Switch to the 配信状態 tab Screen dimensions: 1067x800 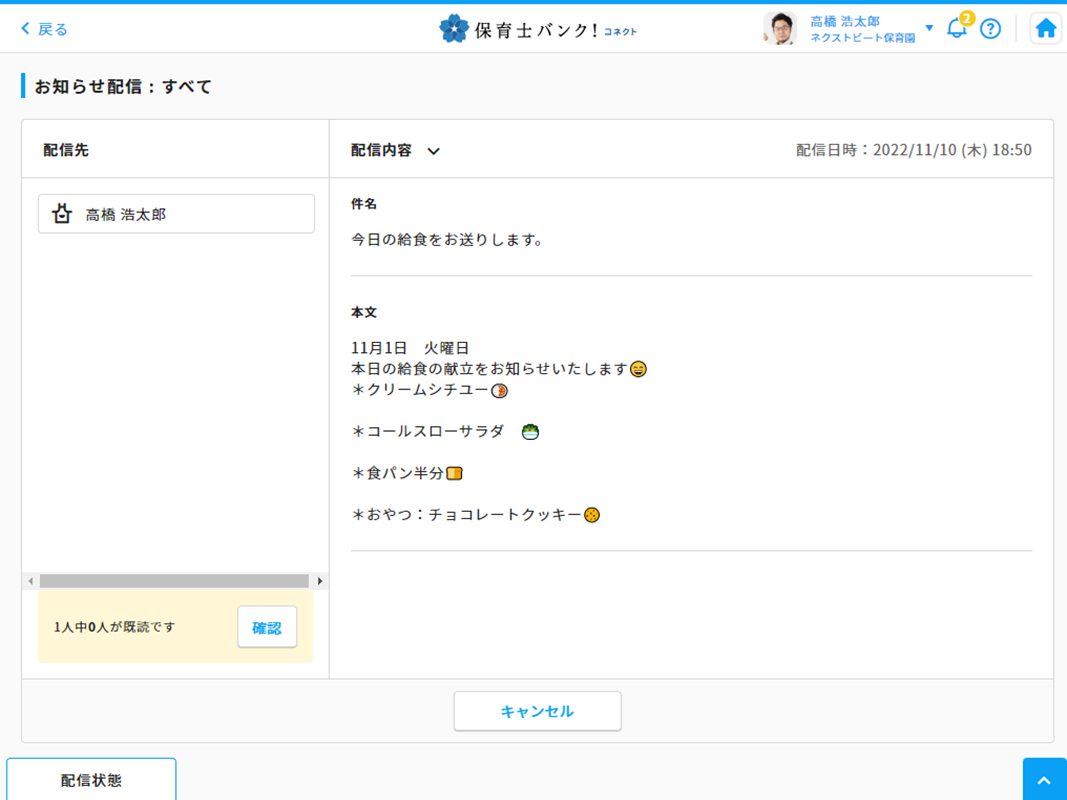point(91,780)
